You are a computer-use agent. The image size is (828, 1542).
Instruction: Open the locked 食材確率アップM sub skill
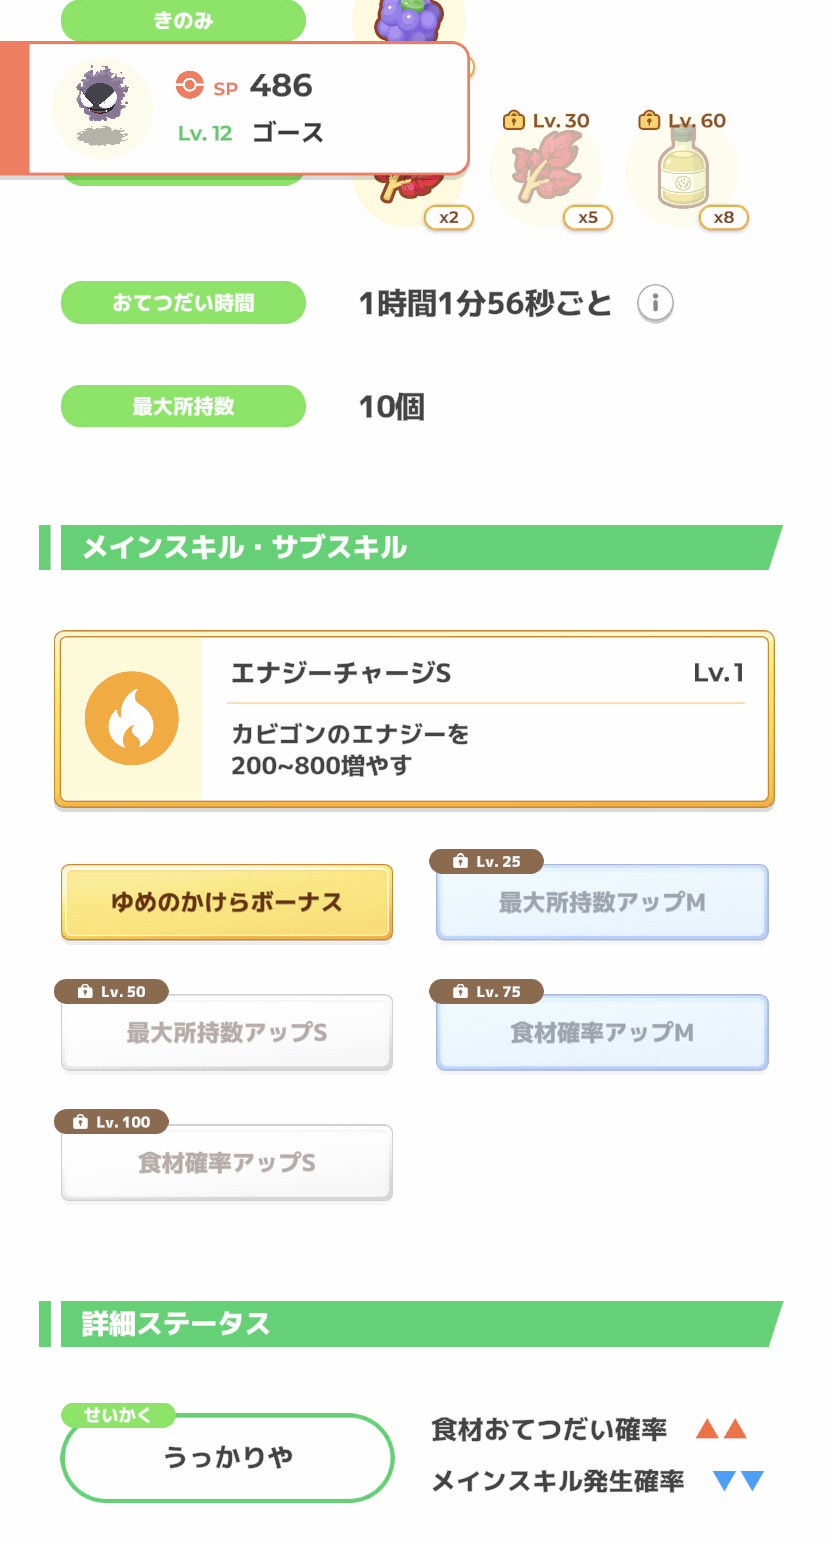coord(602,1033)
